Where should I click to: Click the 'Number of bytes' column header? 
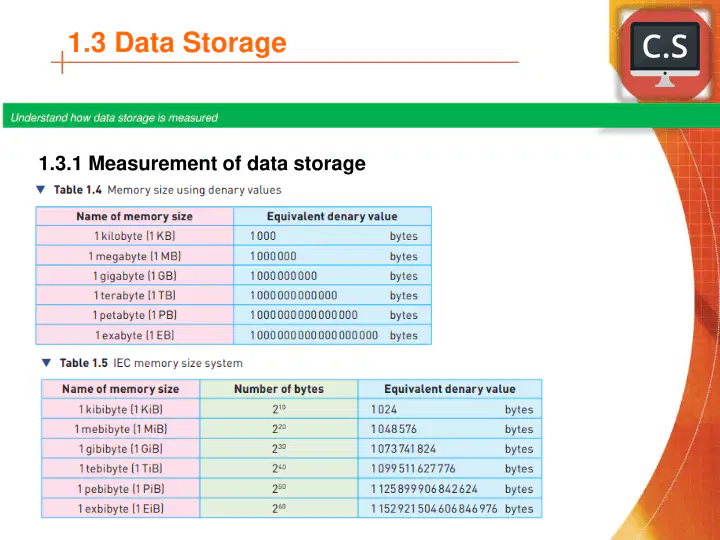[x=279, y=389]
